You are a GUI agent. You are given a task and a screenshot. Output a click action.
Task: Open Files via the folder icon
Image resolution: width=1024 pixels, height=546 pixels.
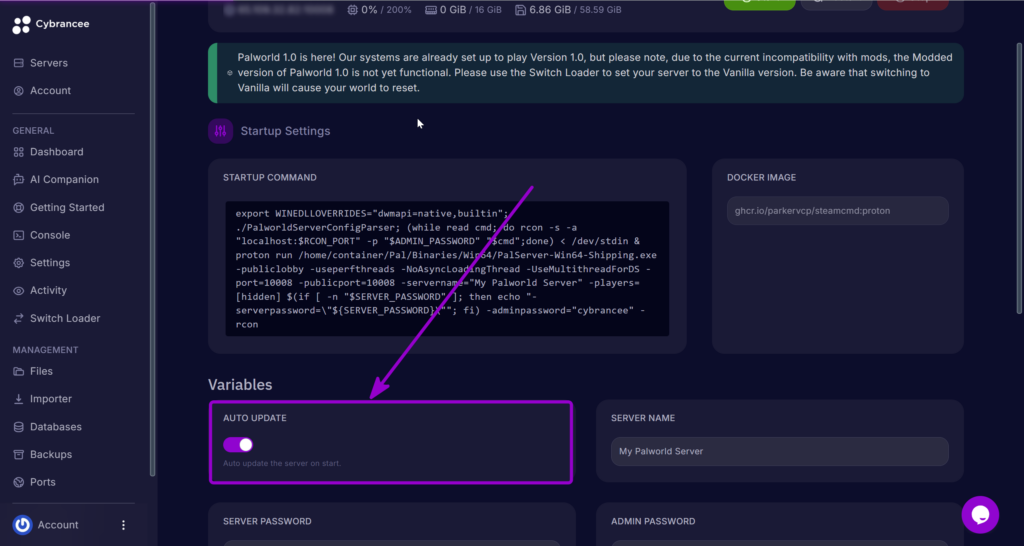point(18,372)
